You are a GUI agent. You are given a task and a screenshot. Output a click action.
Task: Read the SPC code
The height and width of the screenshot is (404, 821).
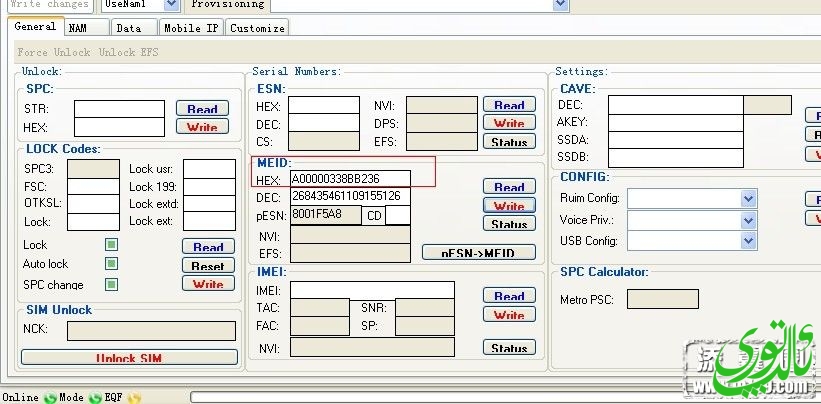[x=202, y=108]
